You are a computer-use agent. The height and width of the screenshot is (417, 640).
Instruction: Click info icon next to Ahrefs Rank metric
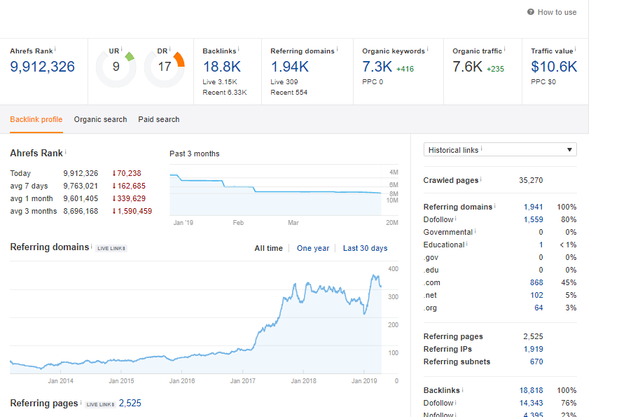coord(55,49)
